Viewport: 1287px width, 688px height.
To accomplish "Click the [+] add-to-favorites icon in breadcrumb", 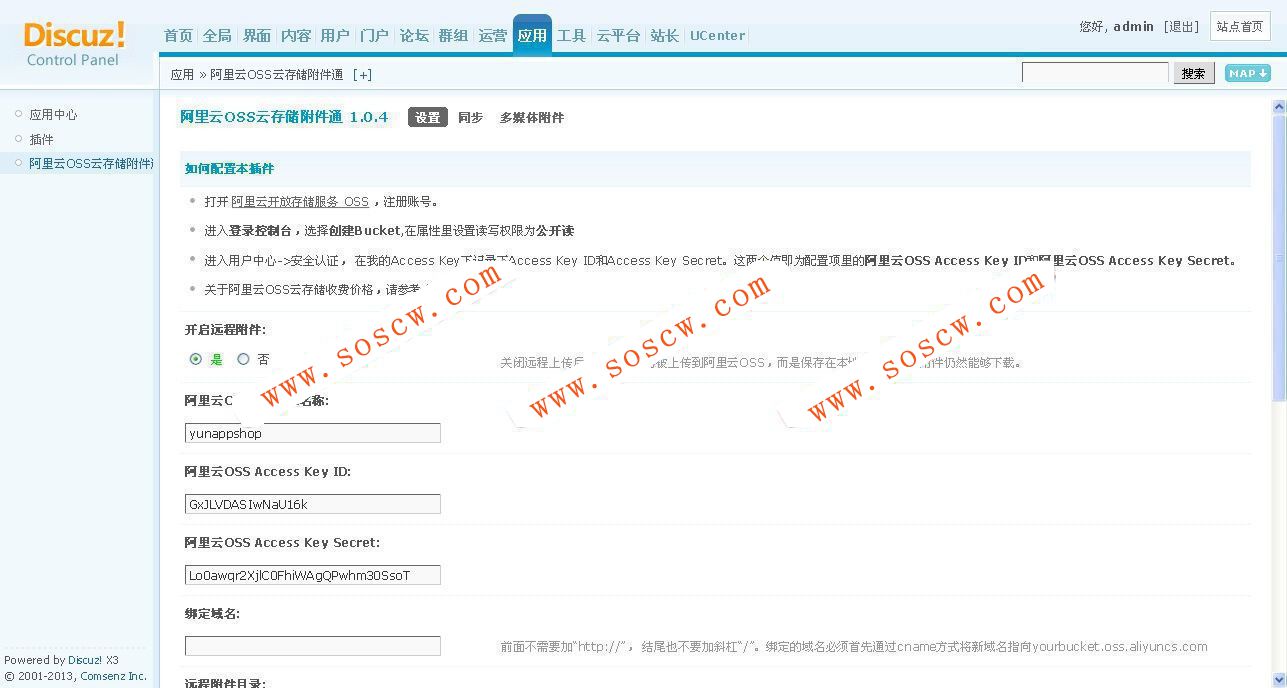I will point(362,75).
